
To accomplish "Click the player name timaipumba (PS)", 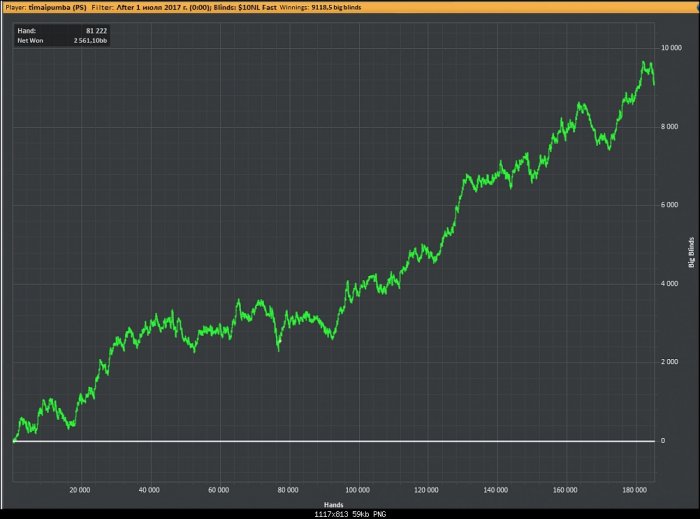I will click(58, 7).
